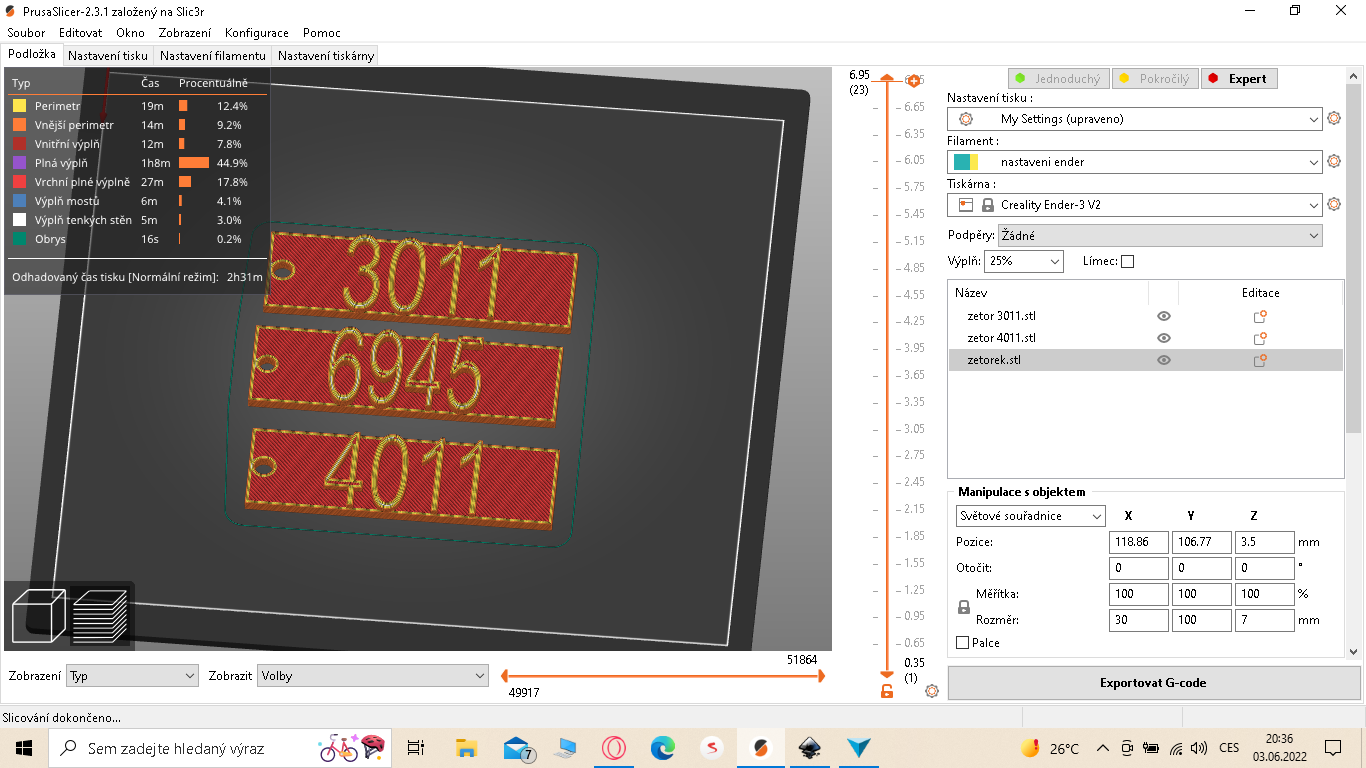This screenshot has width=1366, height=768.
Task: Click the edit icon for zetor 3011.stl
Action: 1260,316
